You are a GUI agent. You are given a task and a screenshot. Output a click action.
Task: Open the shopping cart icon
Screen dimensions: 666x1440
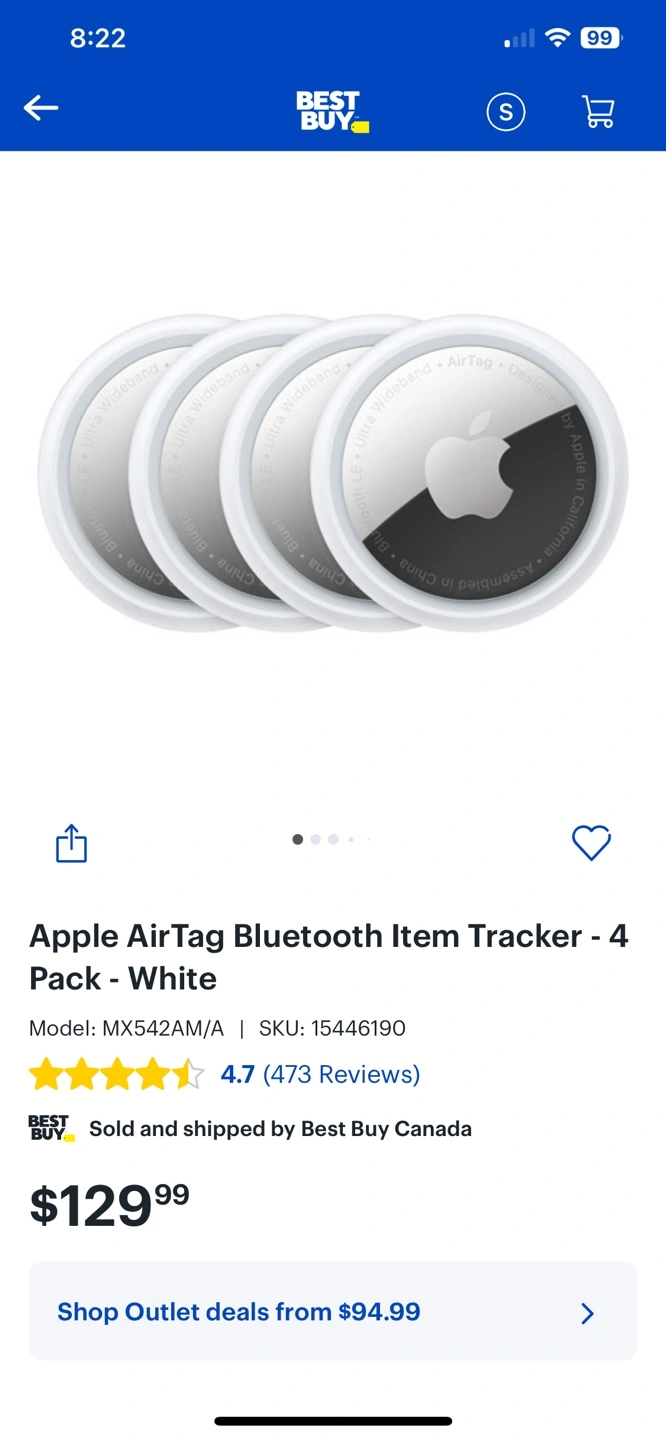[598, 111]
